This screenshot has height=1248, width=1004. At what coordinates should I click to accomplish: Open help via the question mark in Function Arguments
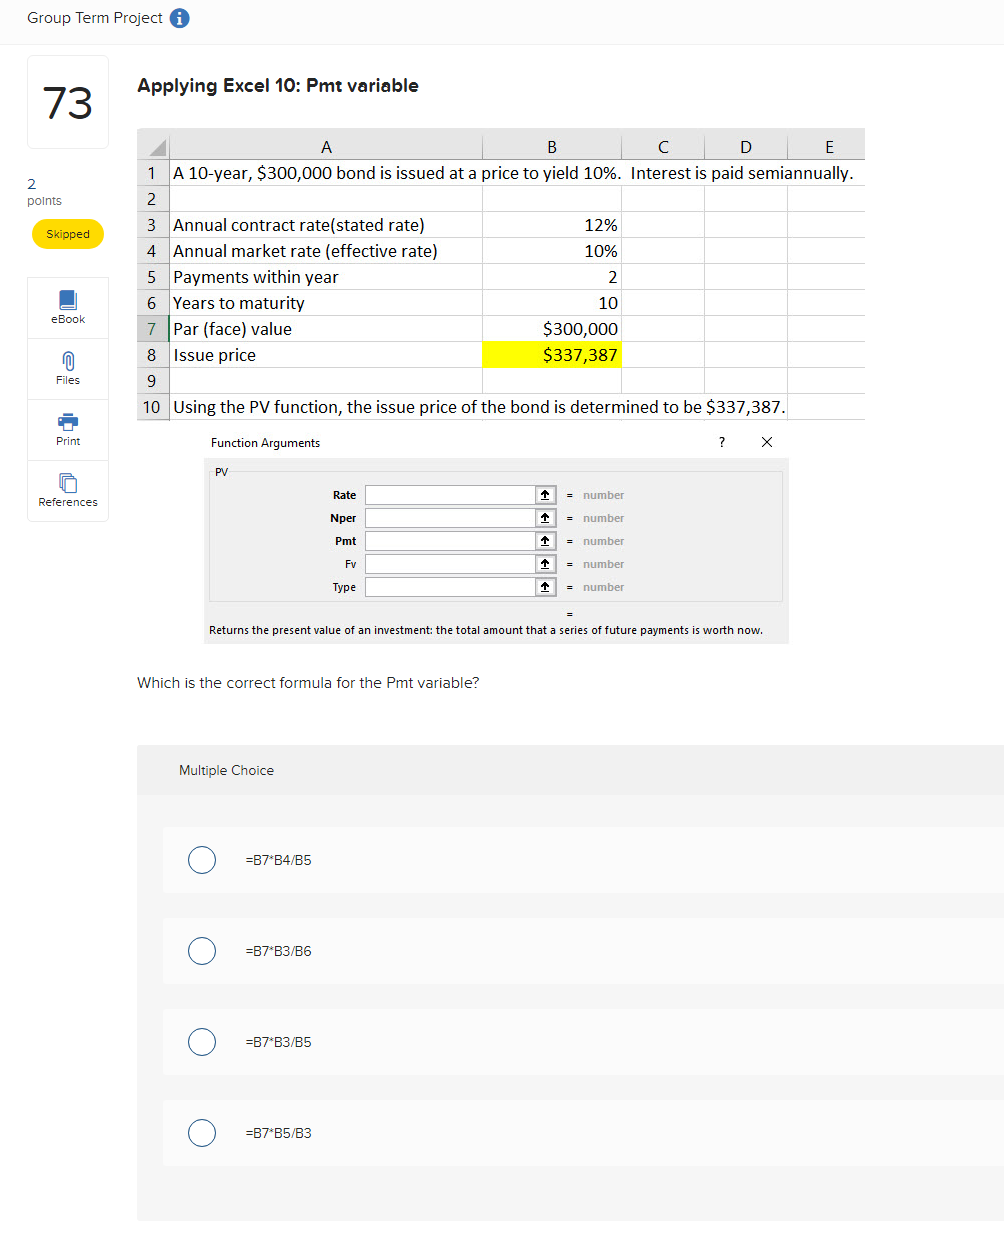pos(721,441)
